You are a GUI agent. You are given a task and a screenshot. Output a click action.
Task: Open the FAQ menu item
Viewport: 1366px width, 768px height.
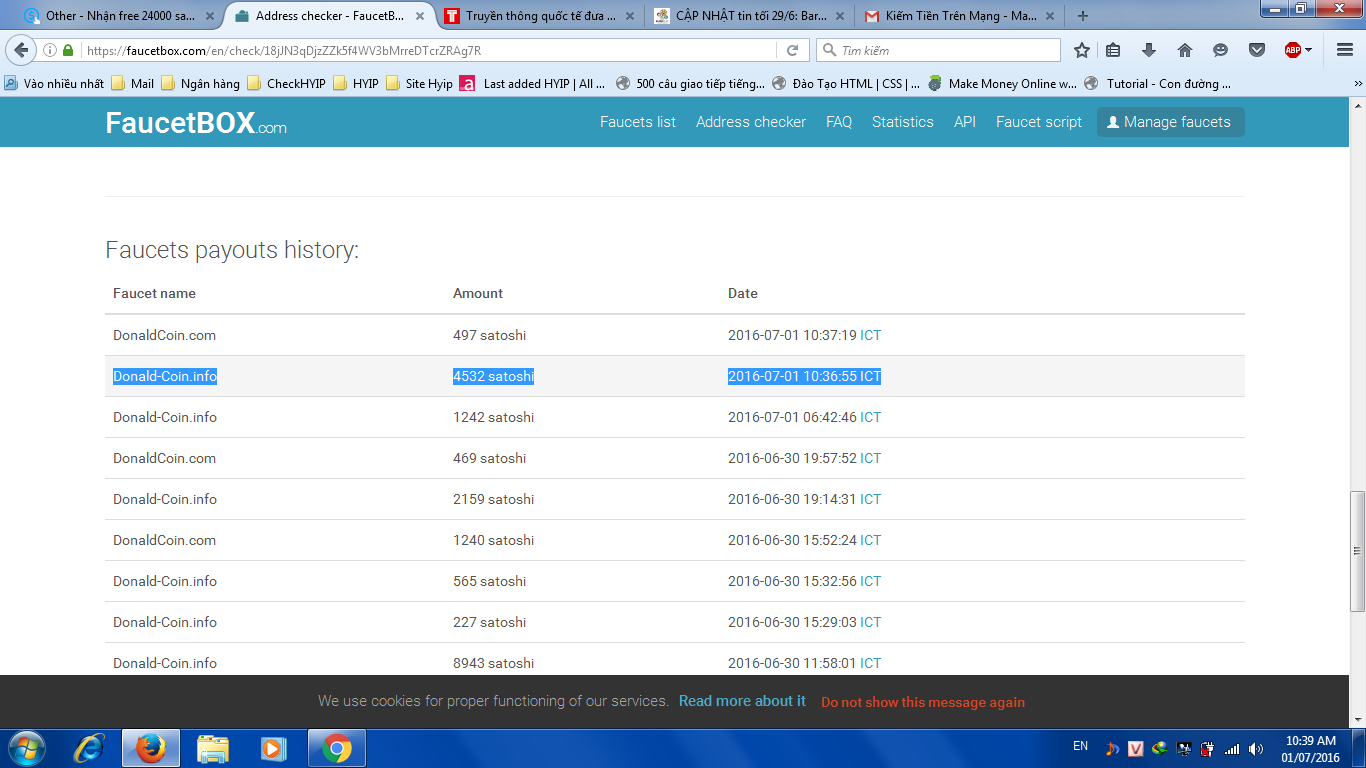click(x=839, y=122)
